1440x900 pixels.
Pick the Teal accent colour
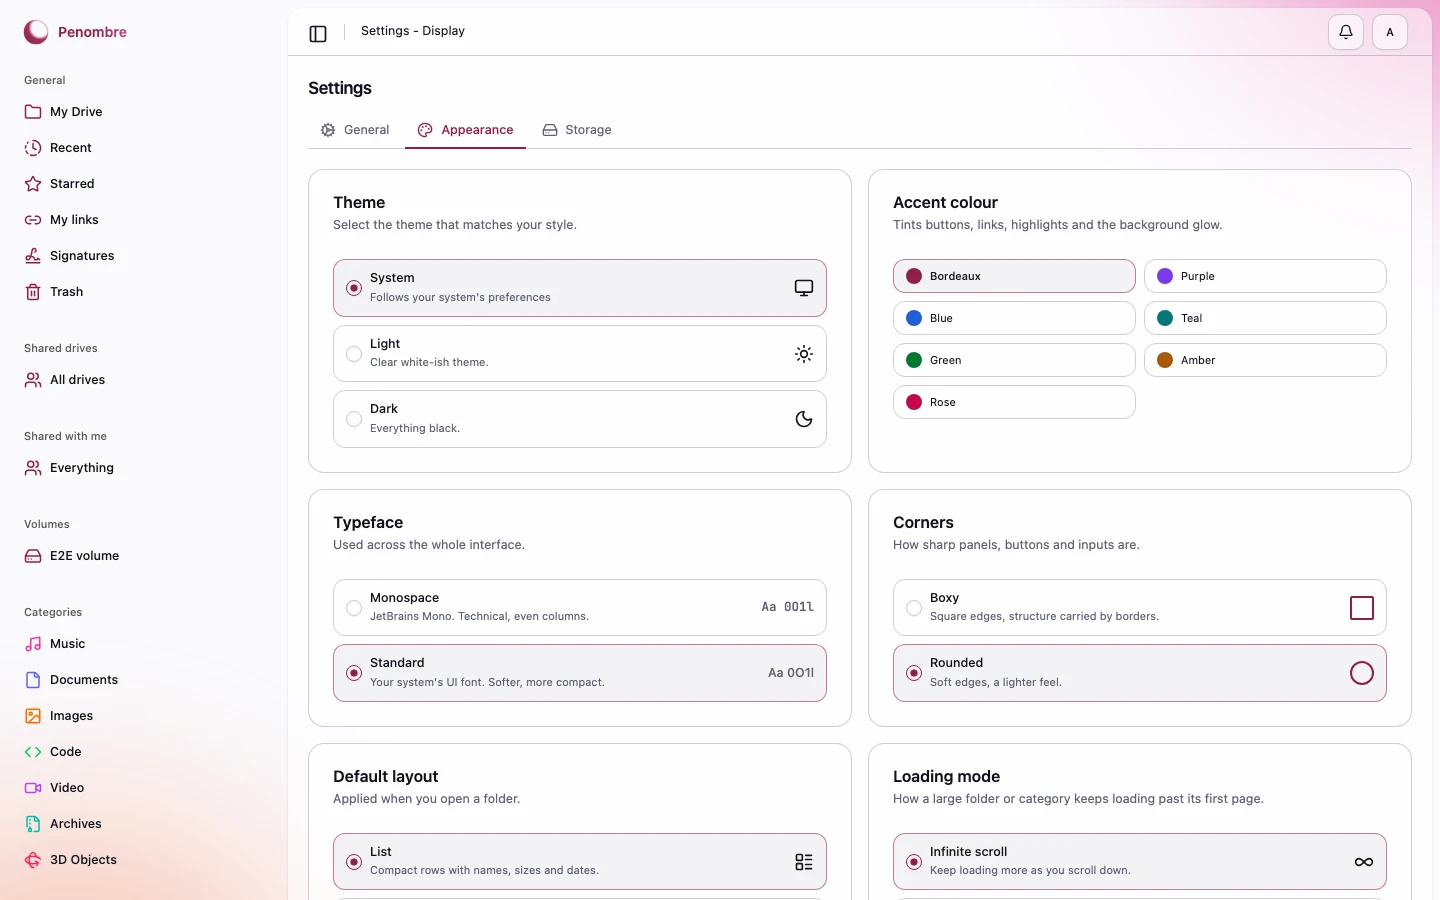1265,318
